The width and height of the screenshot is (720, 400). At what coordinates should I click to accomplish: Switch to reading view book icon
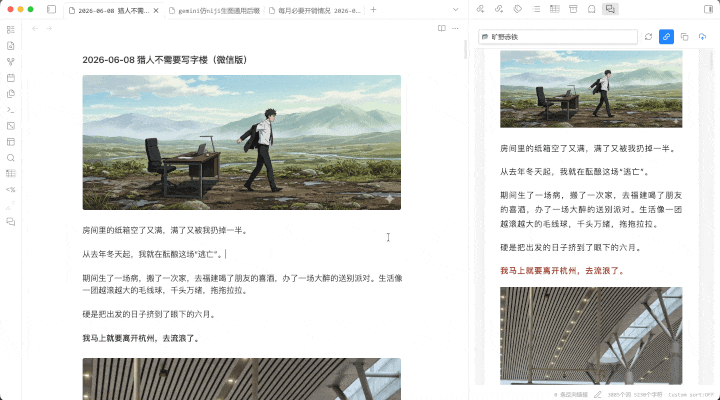point(442,28)
